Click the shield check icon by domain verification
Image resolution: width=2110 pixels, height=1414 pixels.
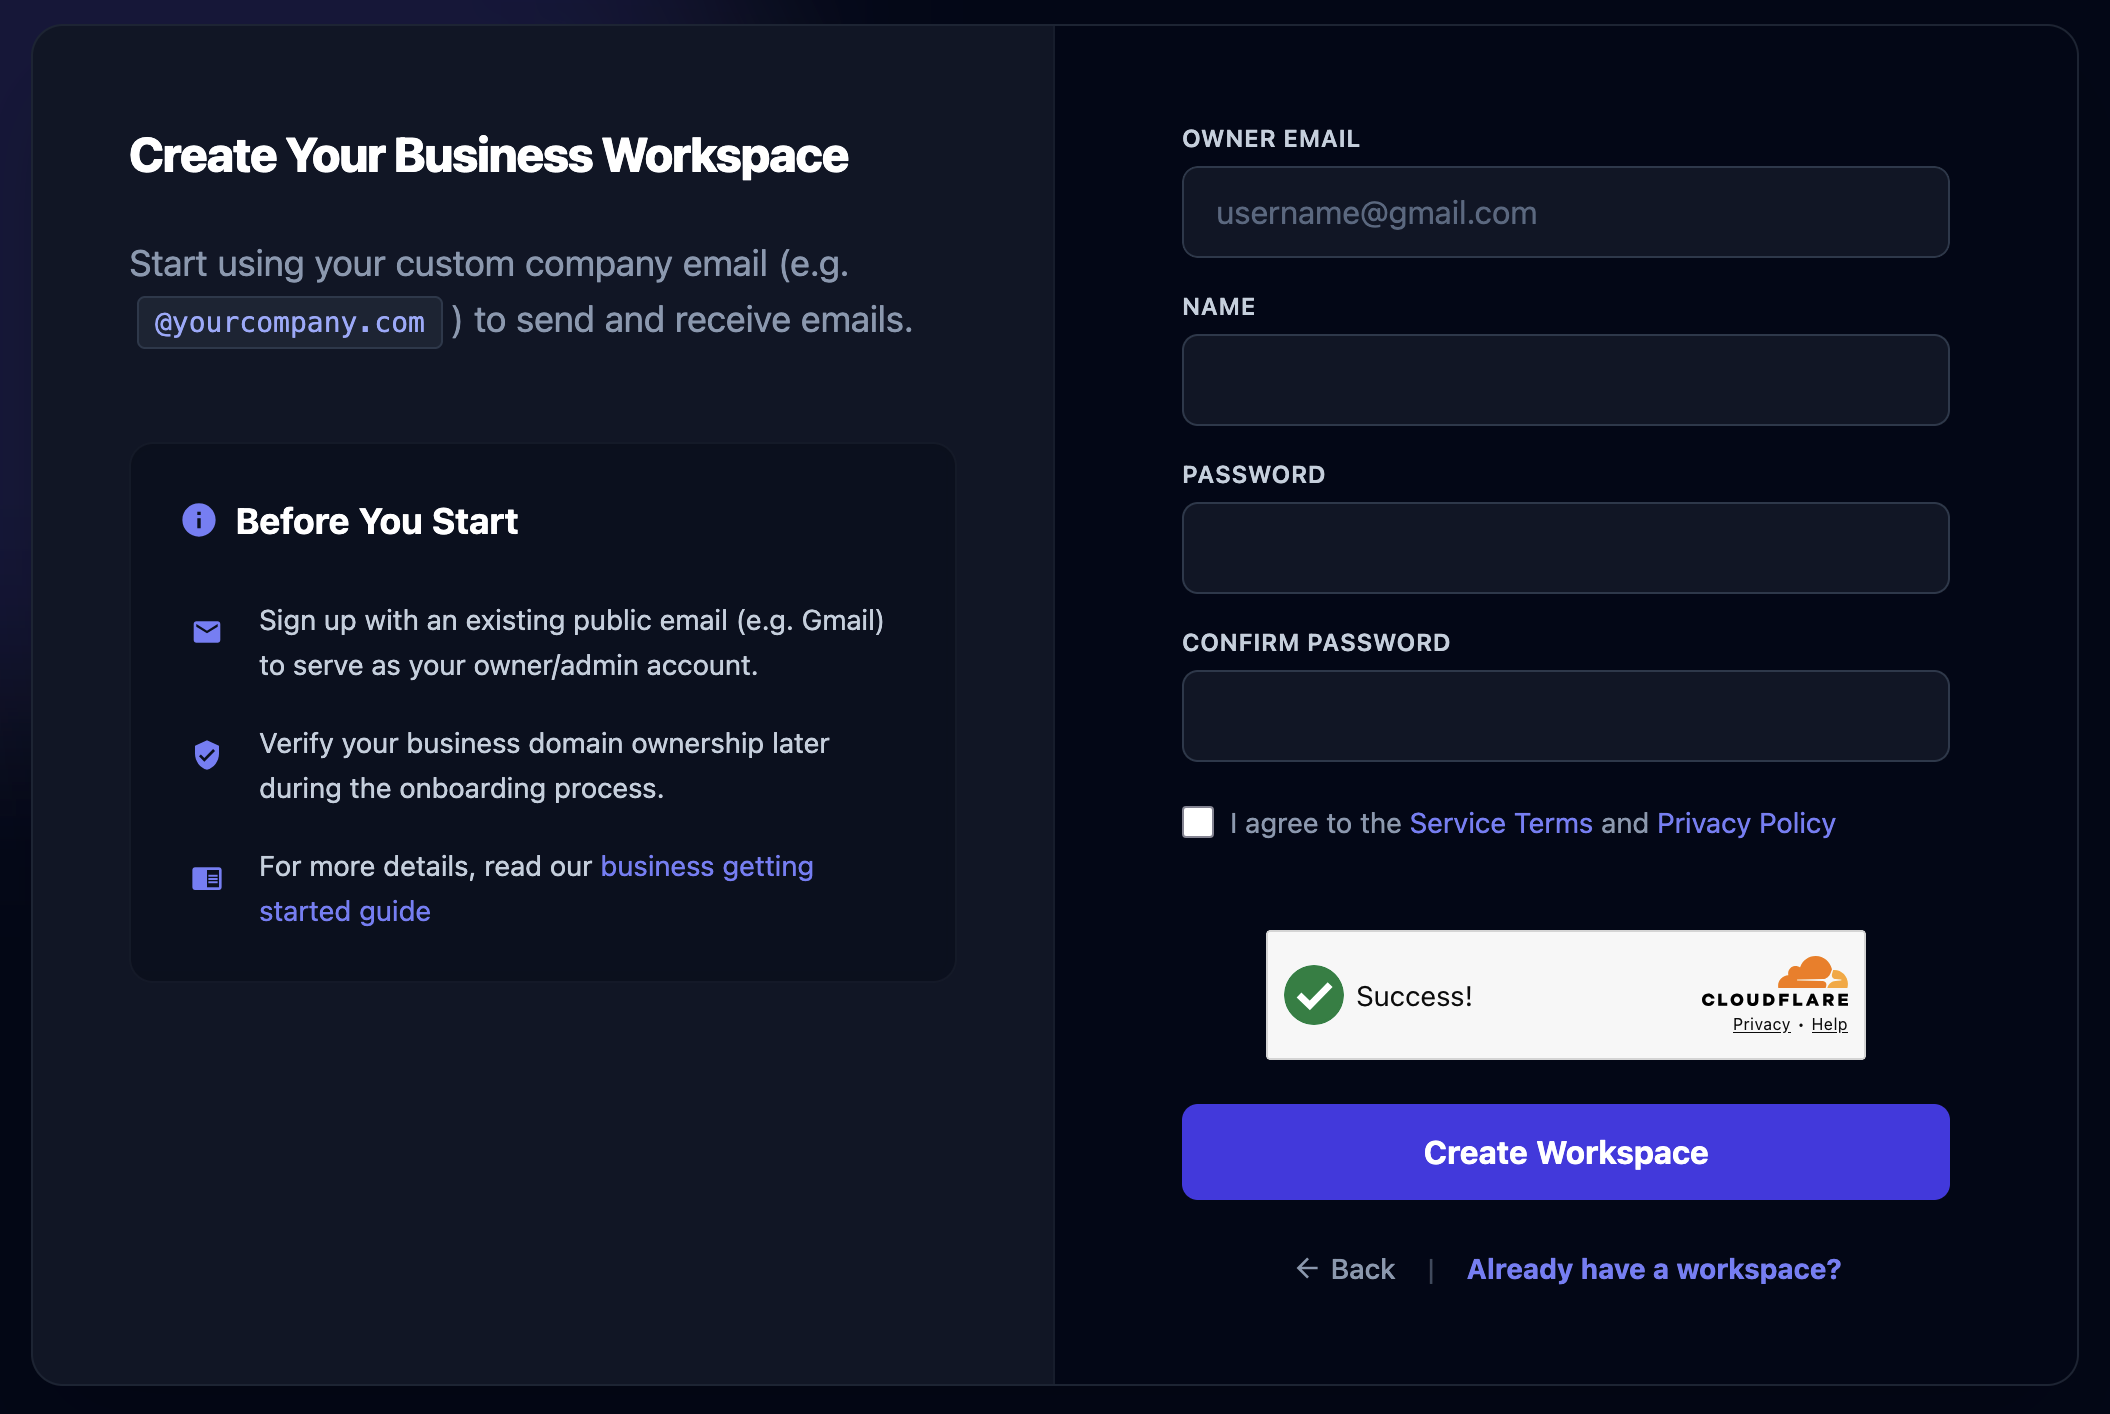[207, 755]
